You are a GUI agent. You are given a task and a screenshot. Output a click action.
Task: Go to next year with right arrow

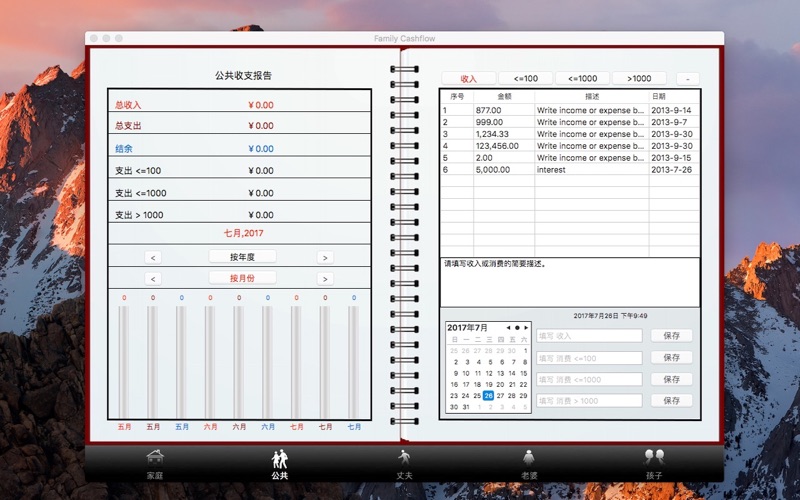pos(325,257)
